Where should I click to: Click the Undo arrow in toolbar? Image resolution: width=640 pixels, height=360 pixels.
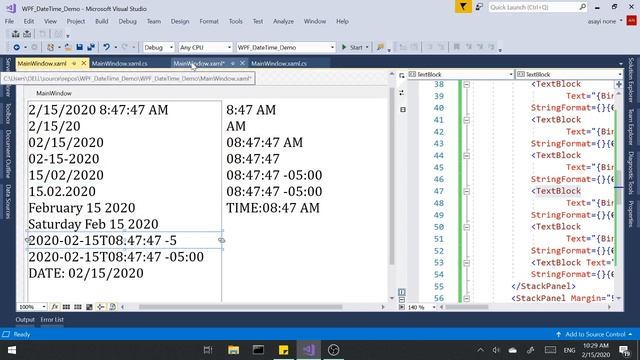pyautogui.click(x=106, y=47)
